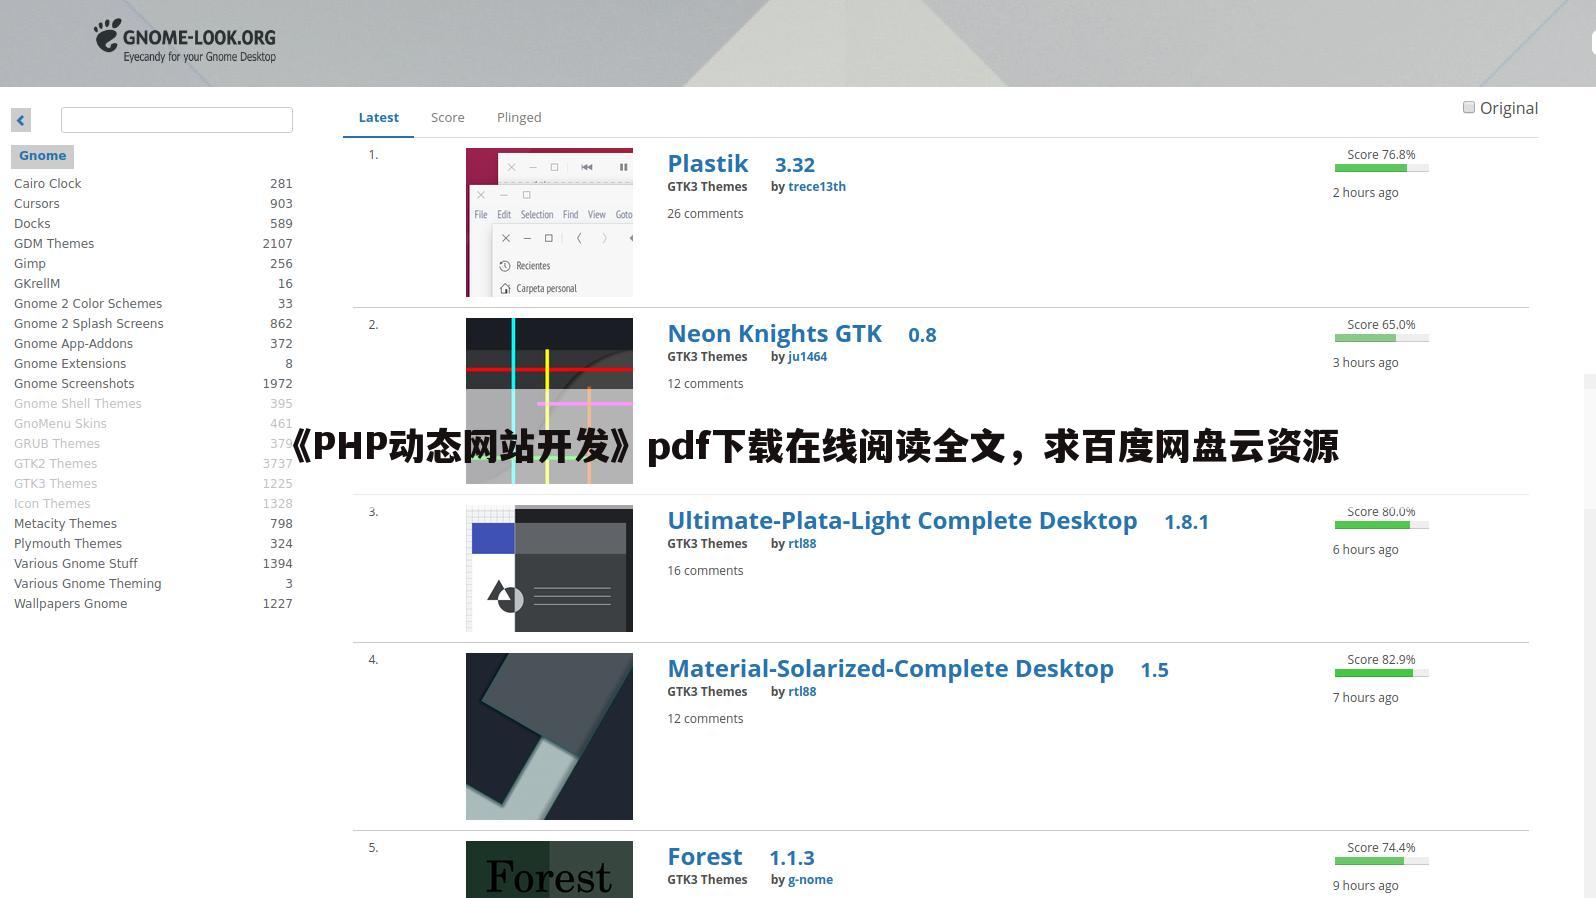Click Neon Knights version 0.8
Image resolution: width=1596 pixels, height=898 pixels.
[922, 335]
